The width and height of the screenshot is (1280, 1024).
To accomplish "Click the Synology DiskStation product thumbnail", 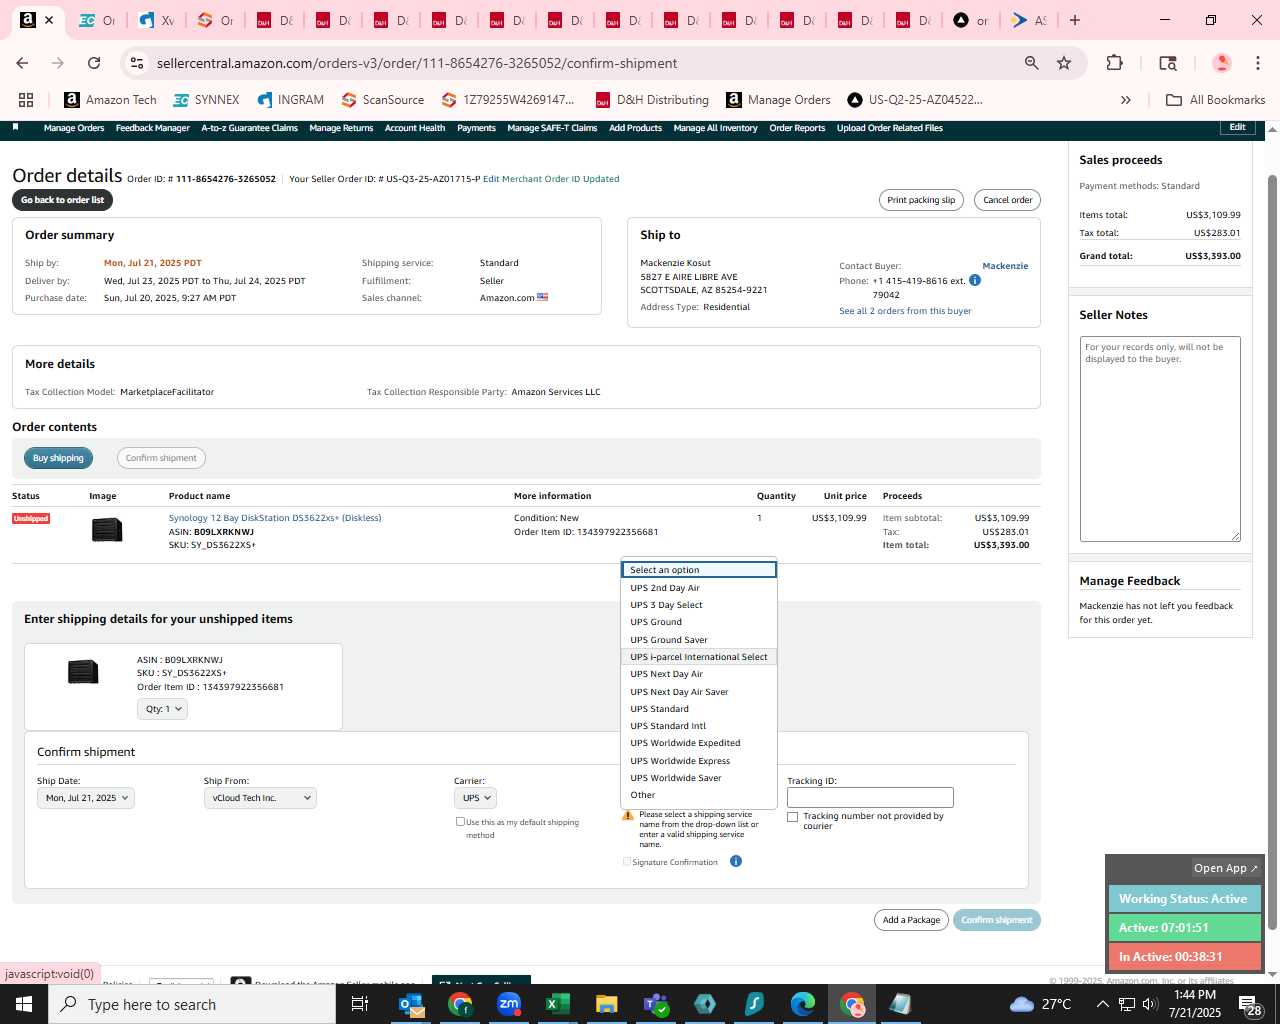I will coord(107,529).
